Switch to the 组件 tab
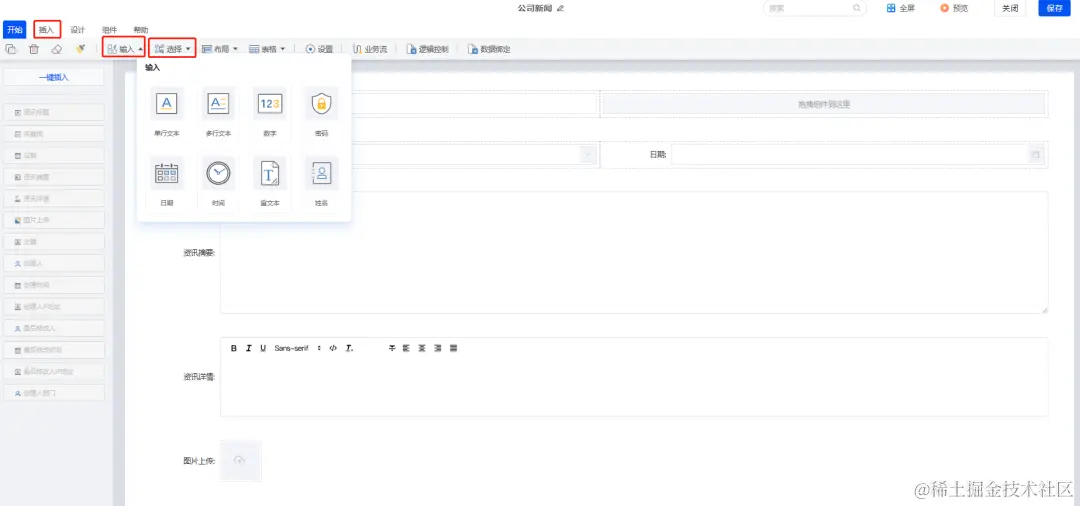The height and width of the screenshot is (506, 1080). [110, 30]
